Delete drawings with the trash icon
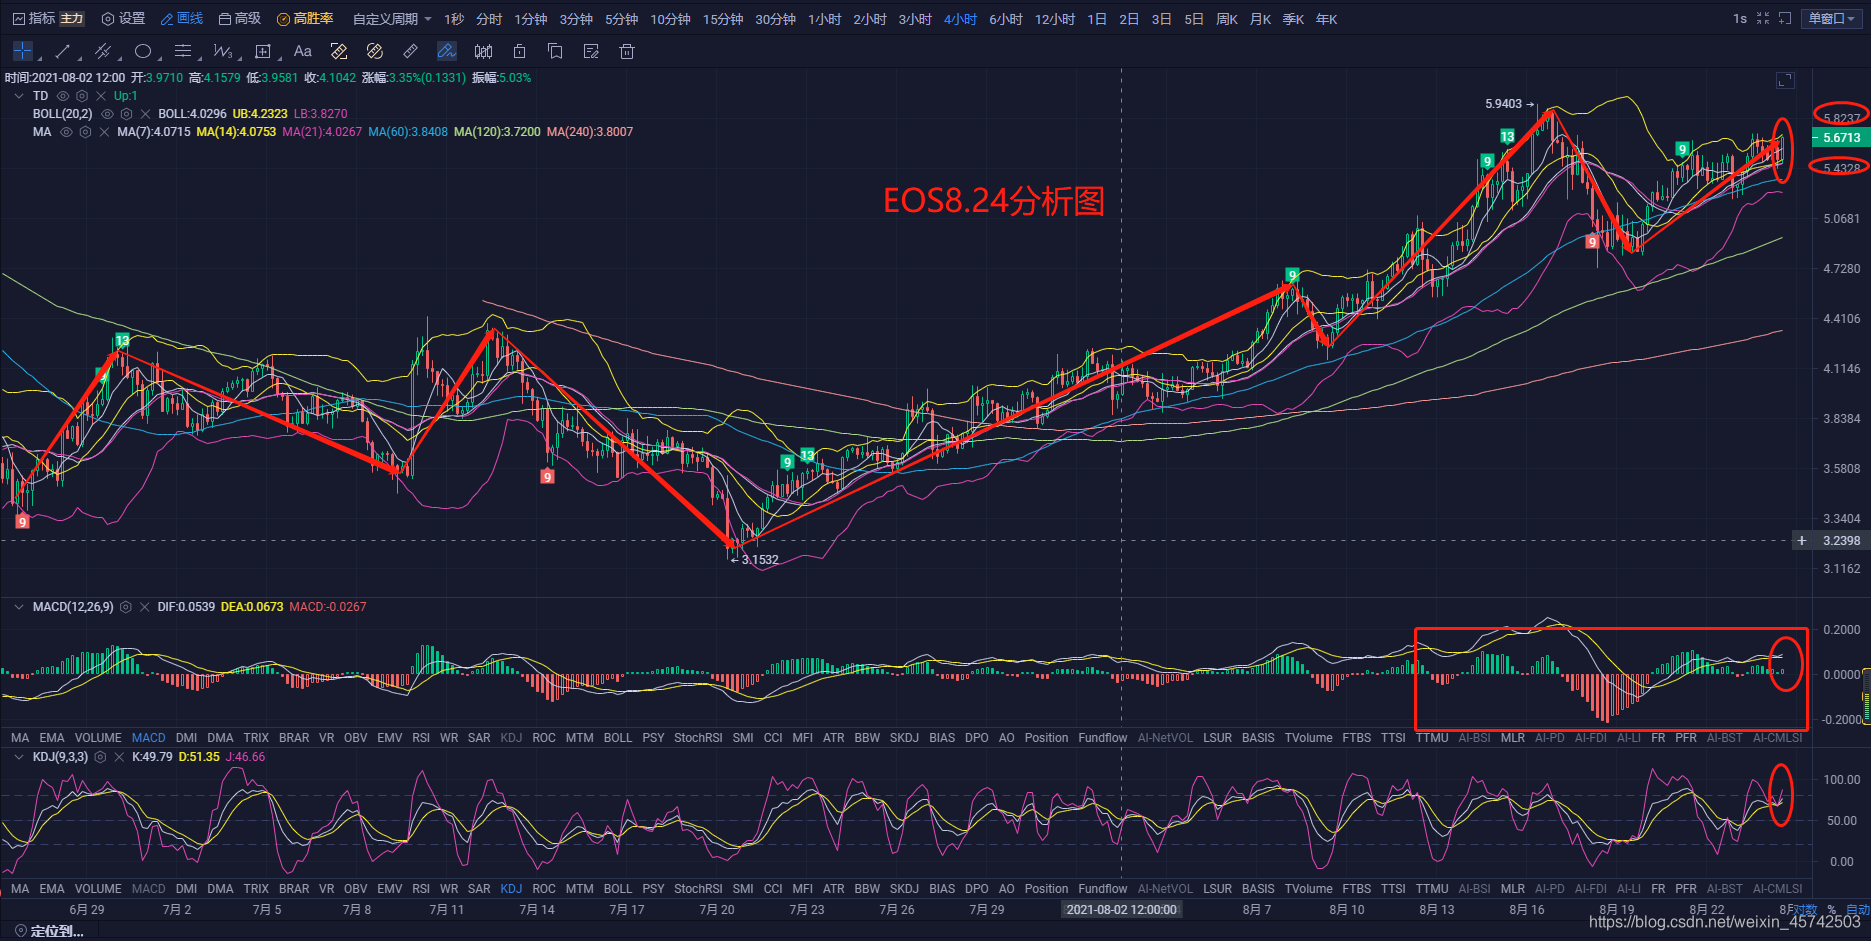This screenshot has height=941, width=1871. (x=627, y=51)
